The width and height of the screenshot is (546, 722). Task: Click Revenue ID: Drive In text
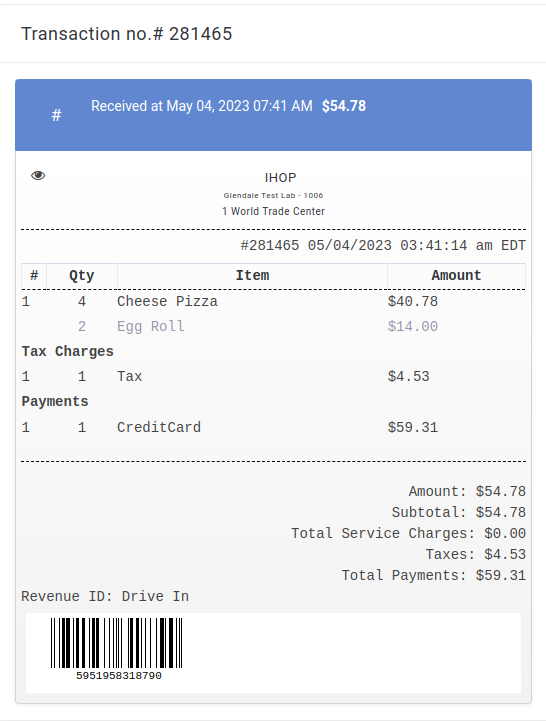click(x=105, y=597)
